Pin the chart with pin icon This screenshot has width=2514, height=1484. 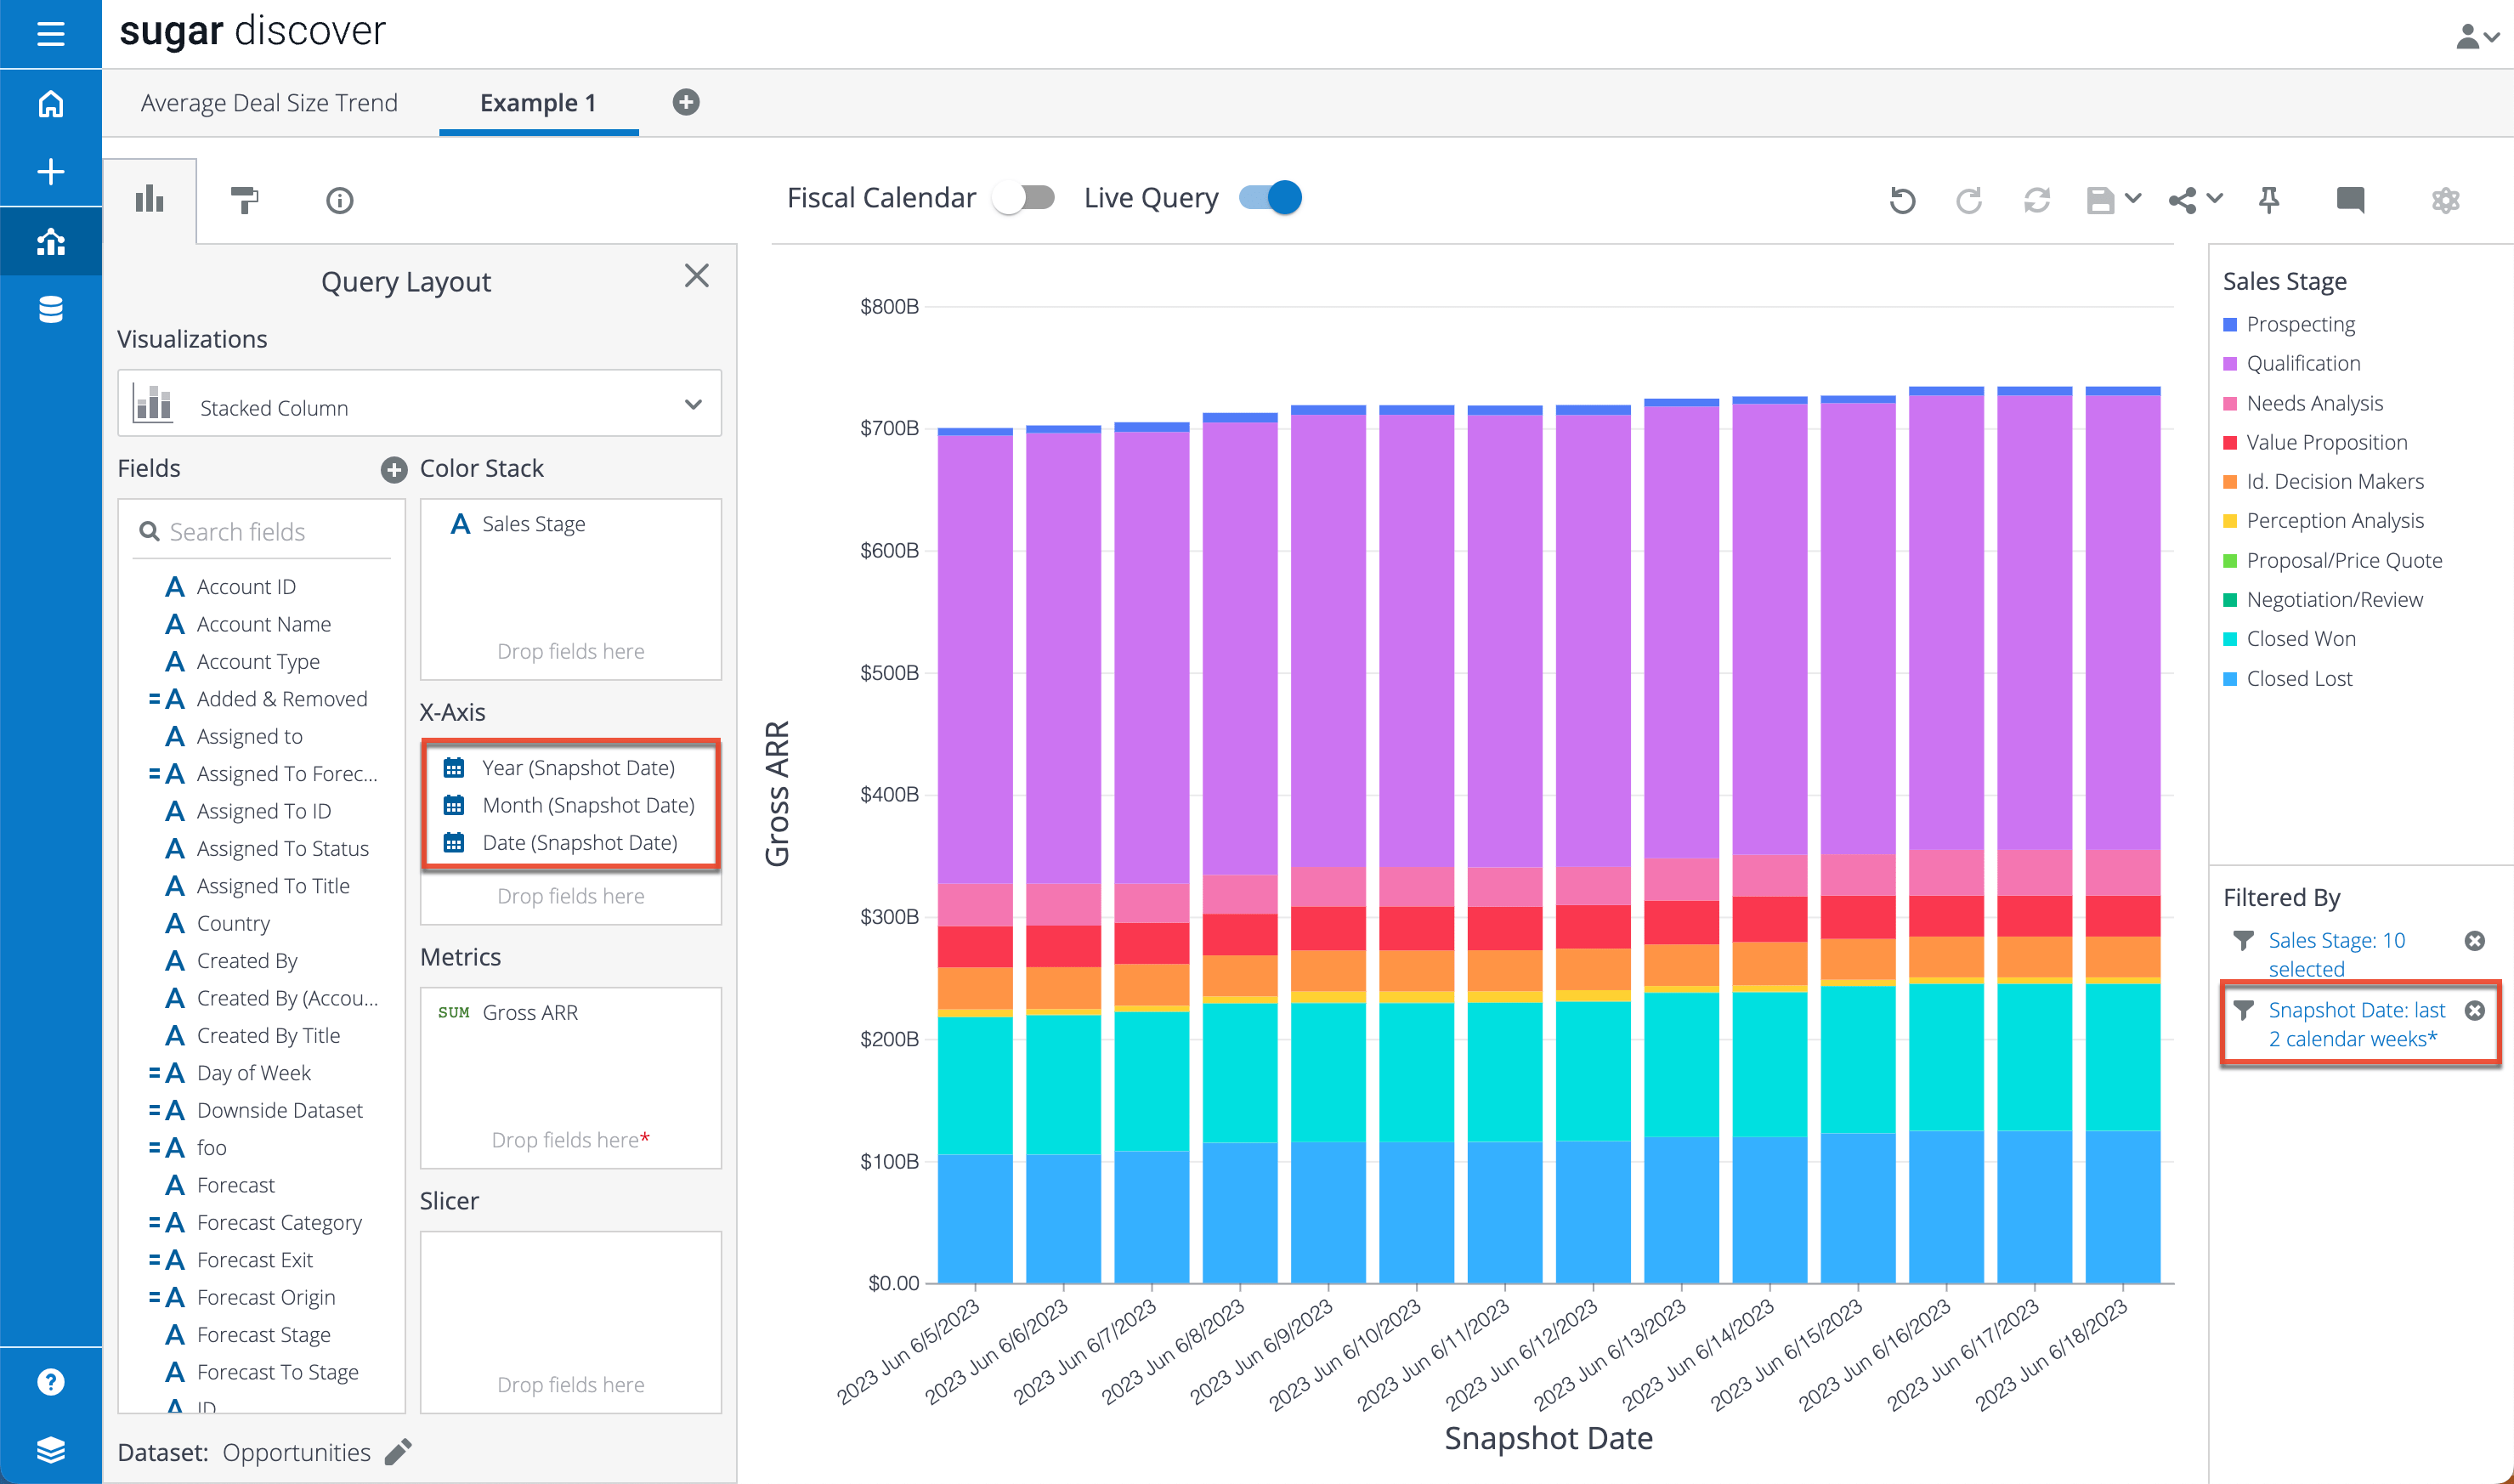click(2269, 201)
